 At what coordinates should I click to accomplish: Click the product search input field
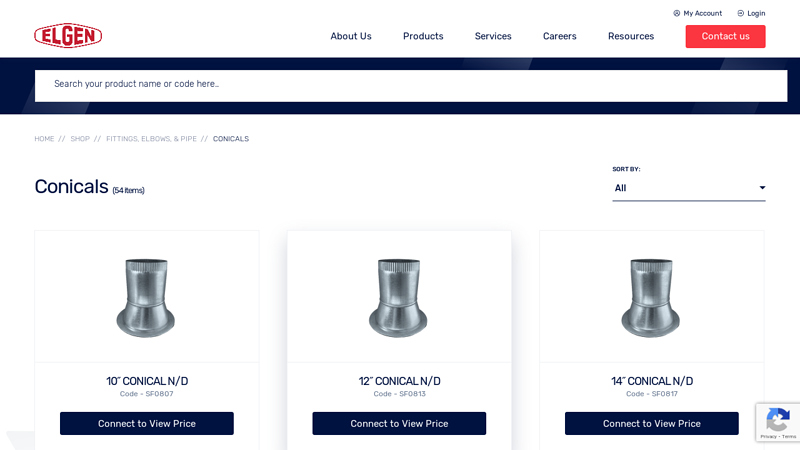(410, 84)
